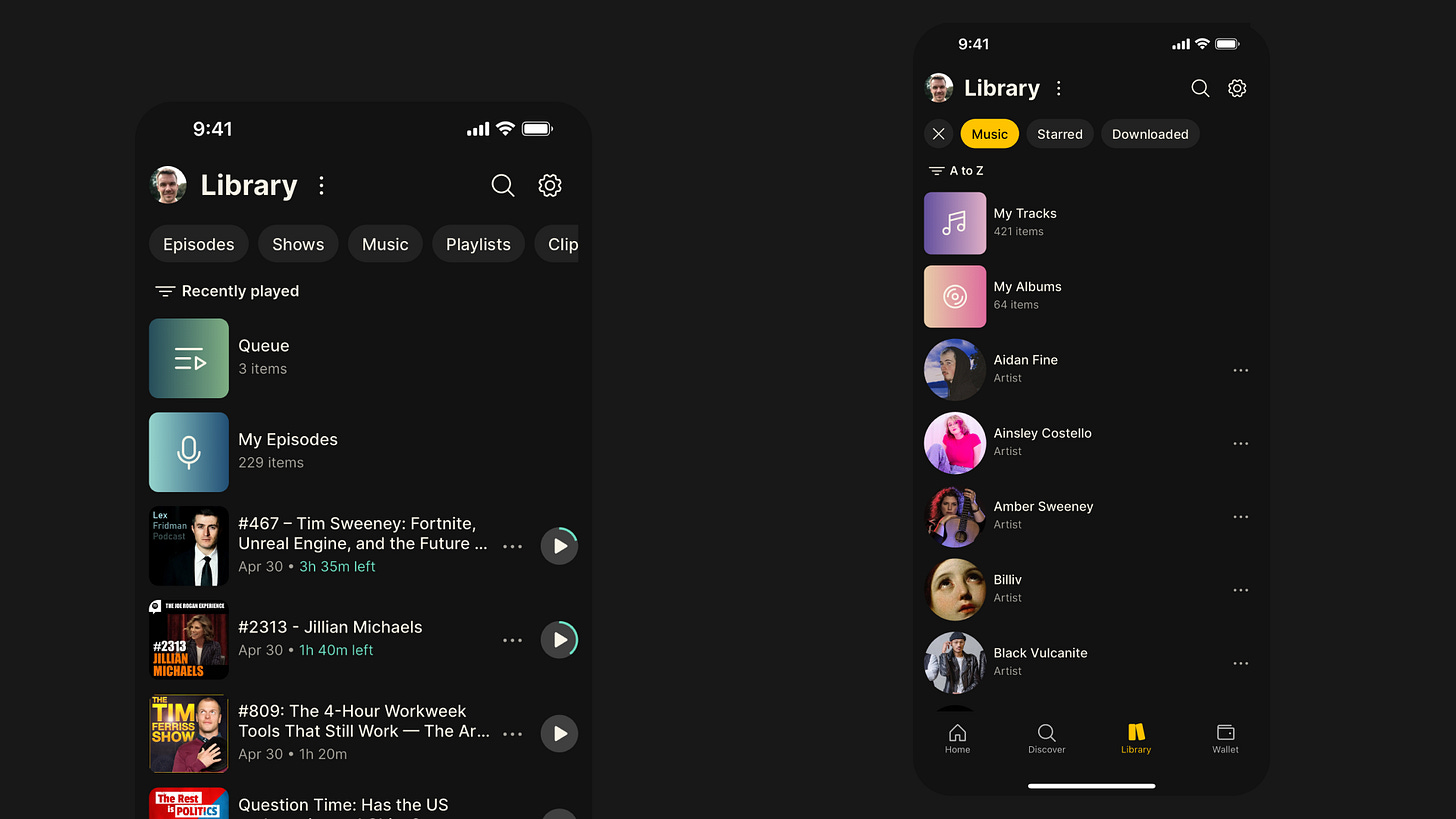Select Library tab in bottom navigation
This screenshot has width=1456, height=819.
coord(1136,738)
